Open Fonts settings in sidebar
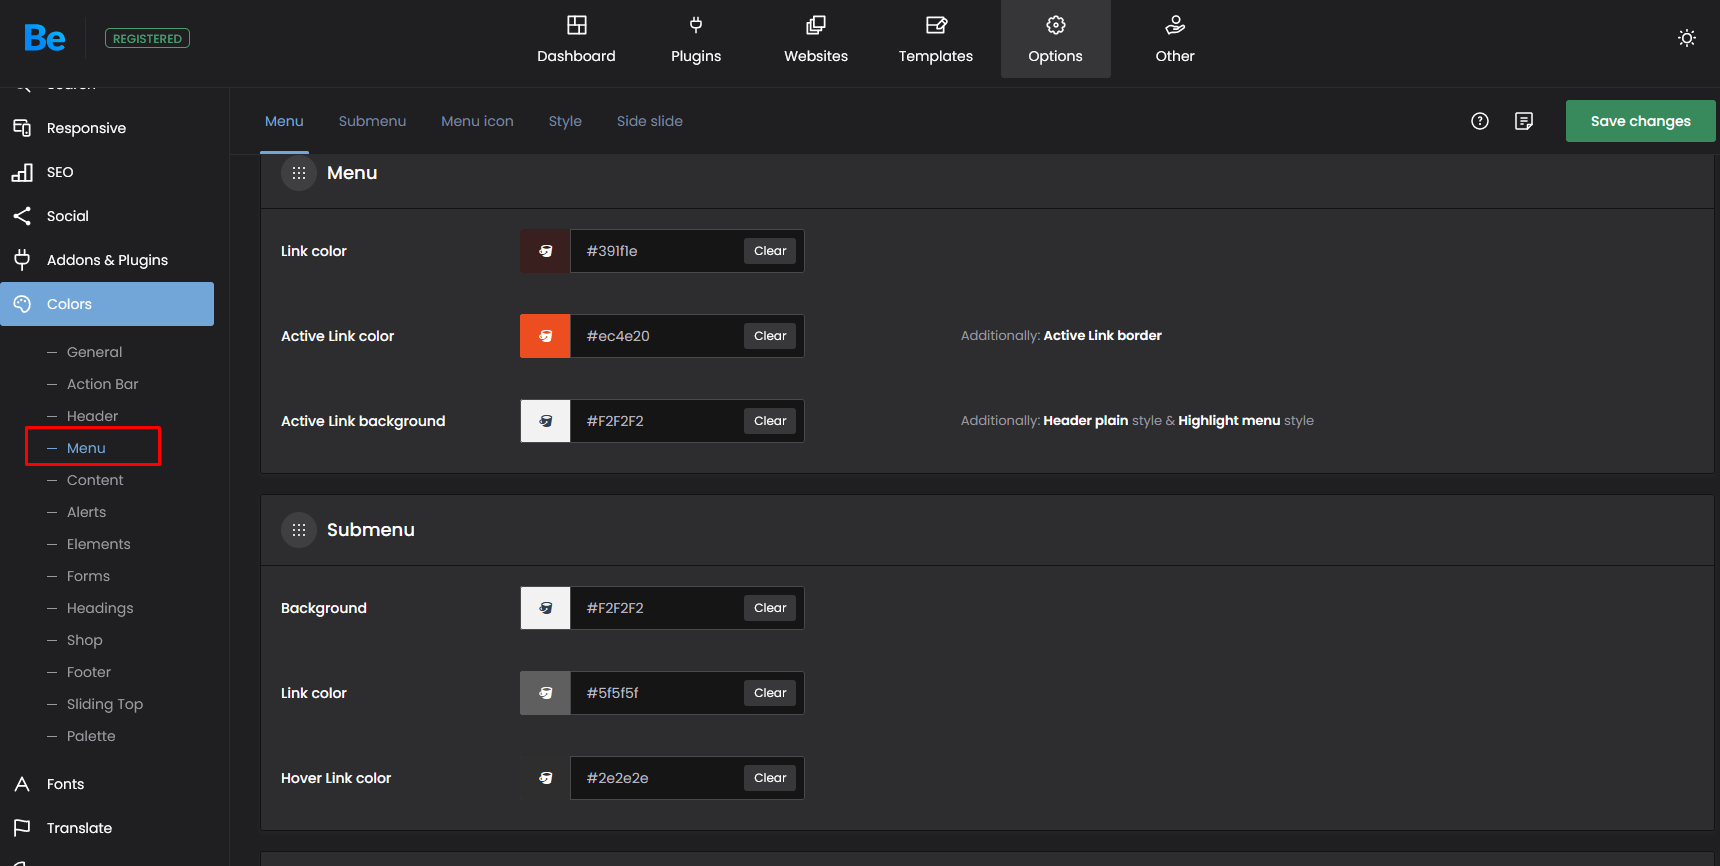1720x866 pixels. coord(107,784)
